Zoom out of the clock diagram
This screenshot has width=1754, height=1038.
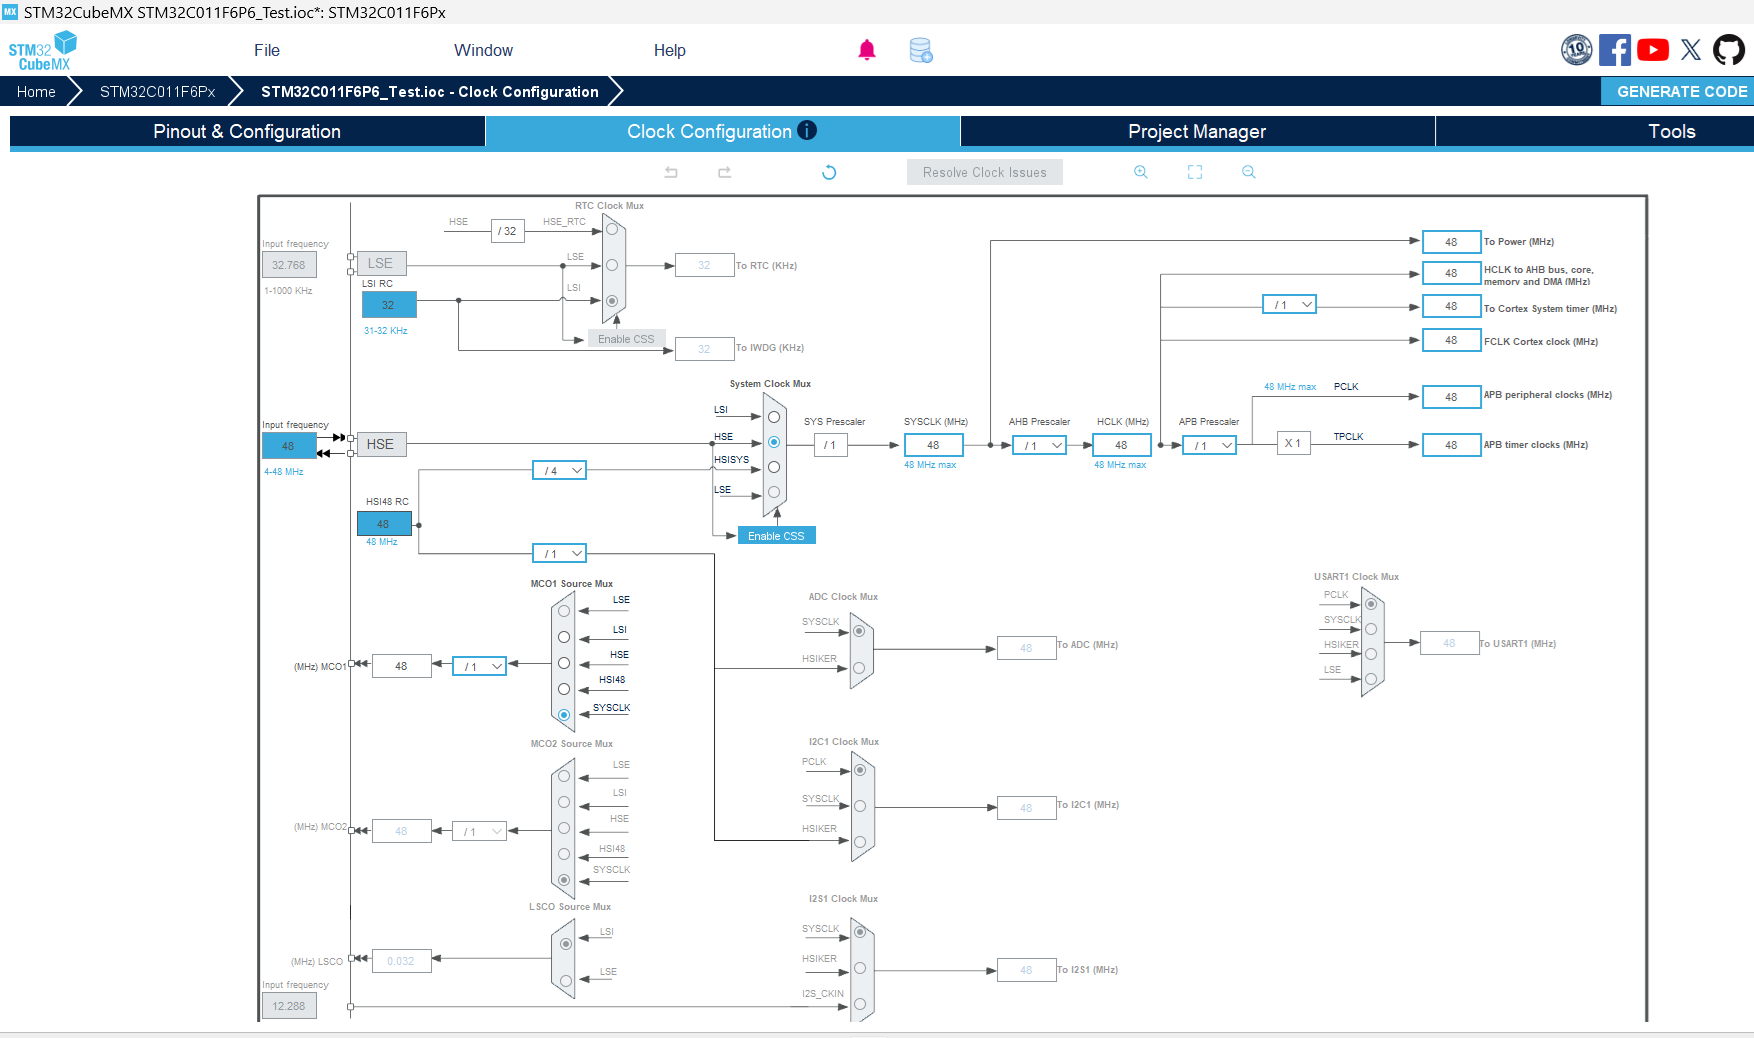coord(1249,172)
